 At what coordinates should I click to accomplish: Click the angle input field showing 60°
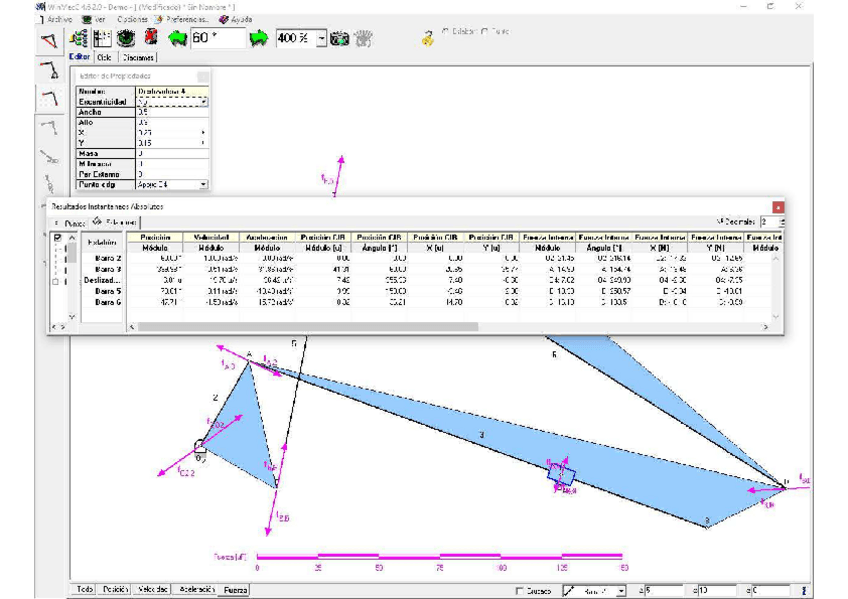coord(218,39)
